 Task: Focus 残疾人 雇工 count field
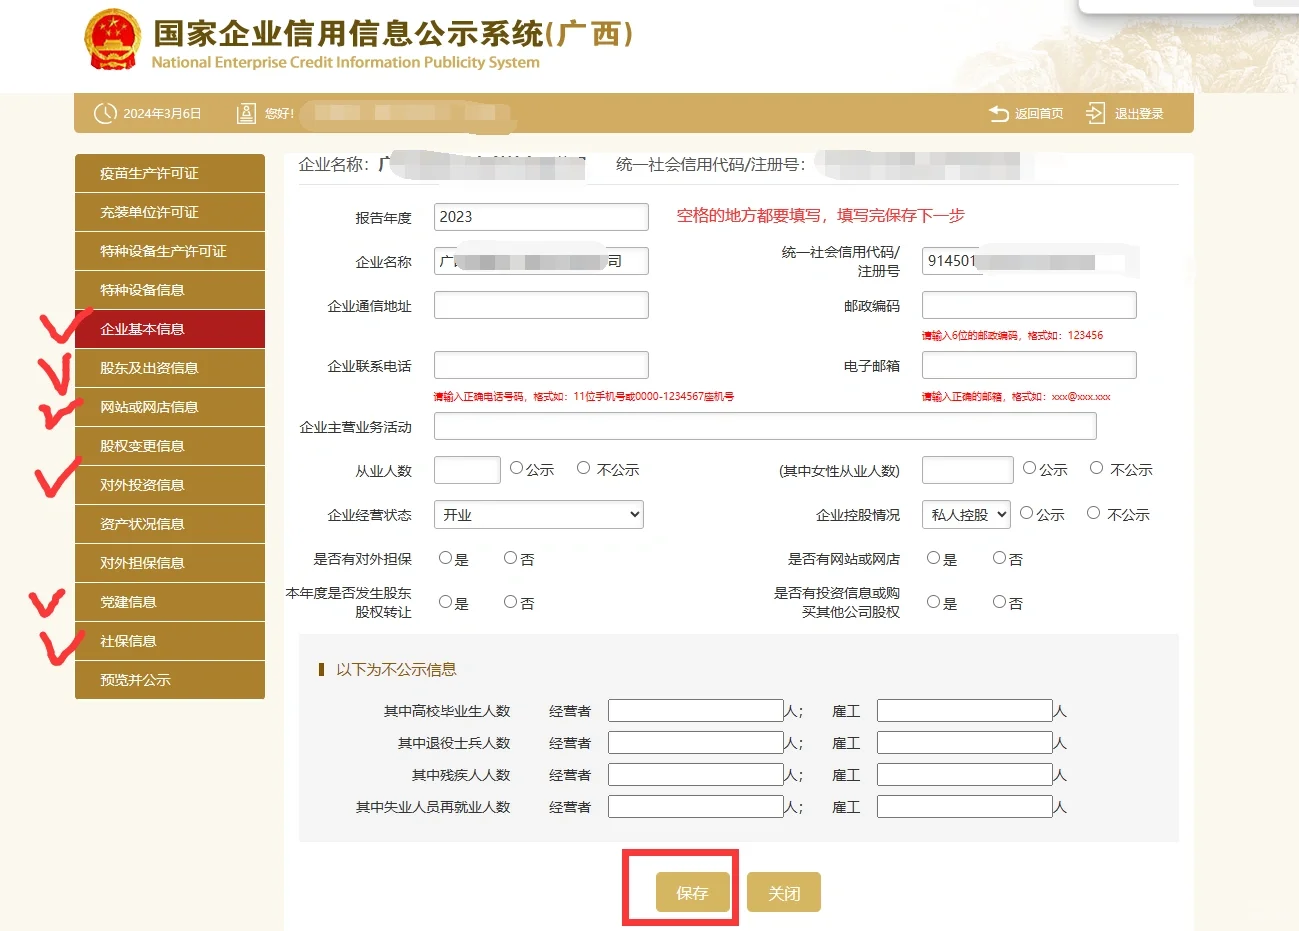click(x=965, y=775)
